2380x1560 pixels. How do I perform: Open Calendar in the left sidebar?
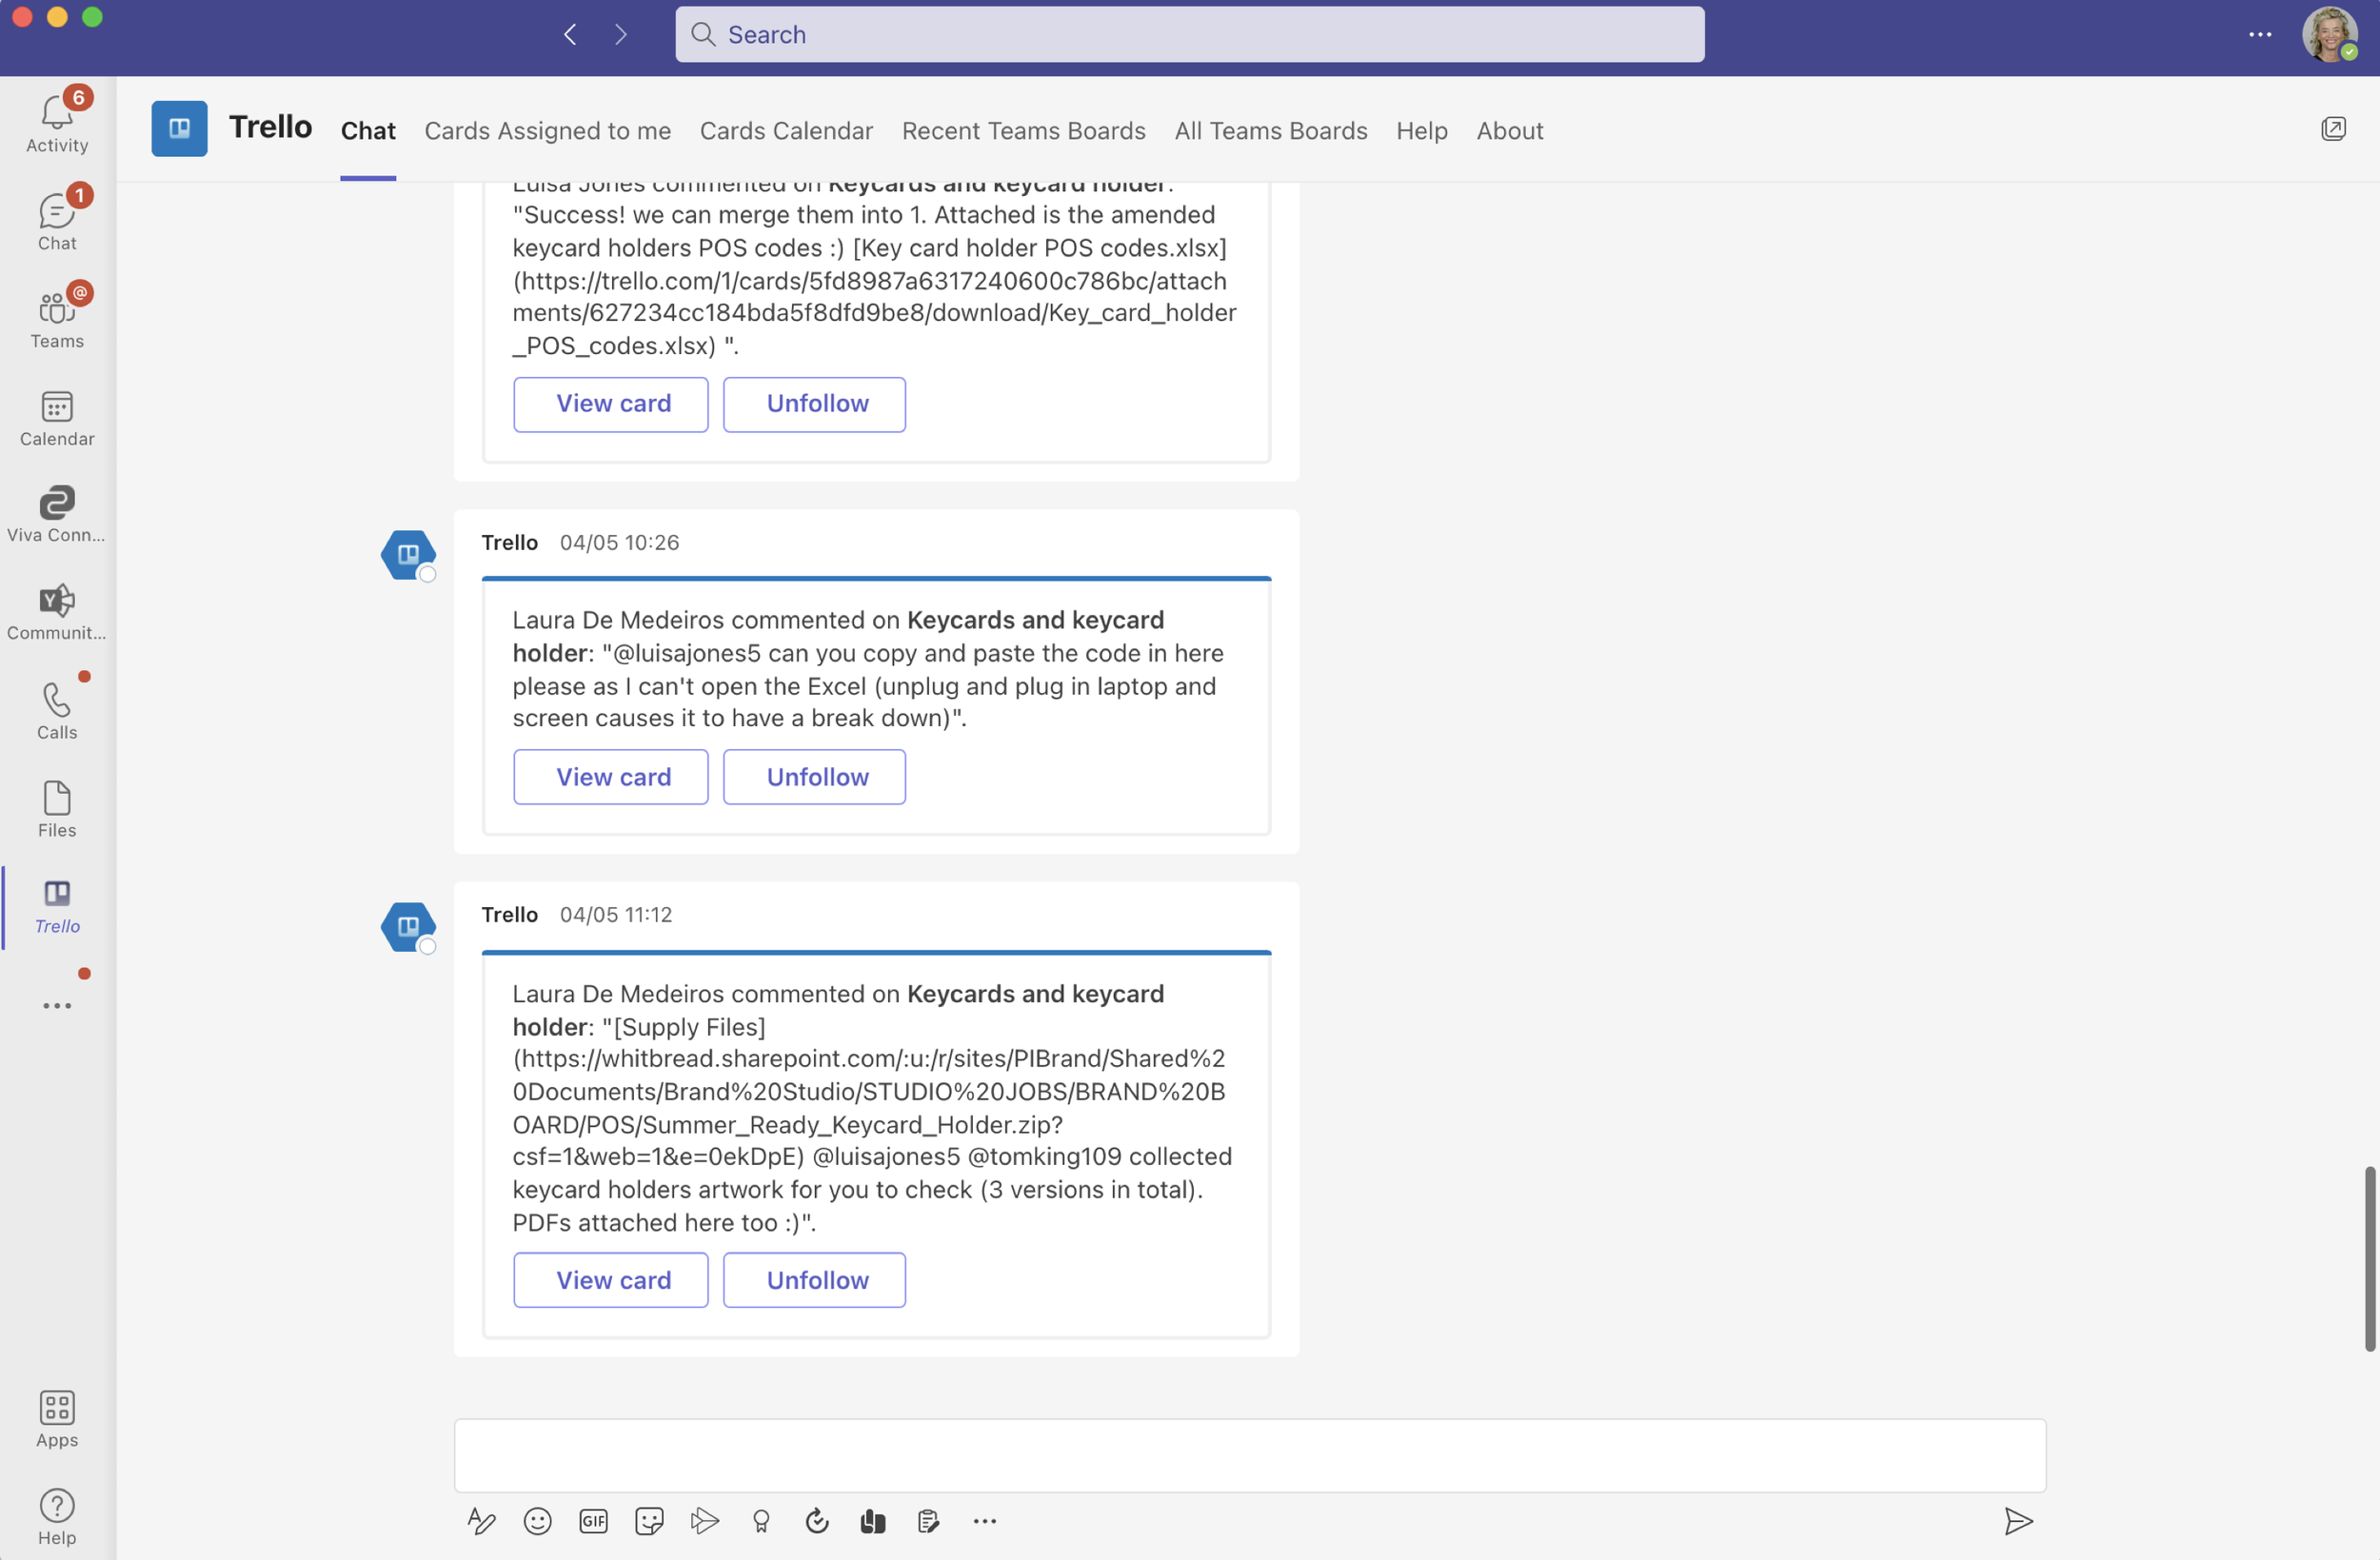pos(57,418)
